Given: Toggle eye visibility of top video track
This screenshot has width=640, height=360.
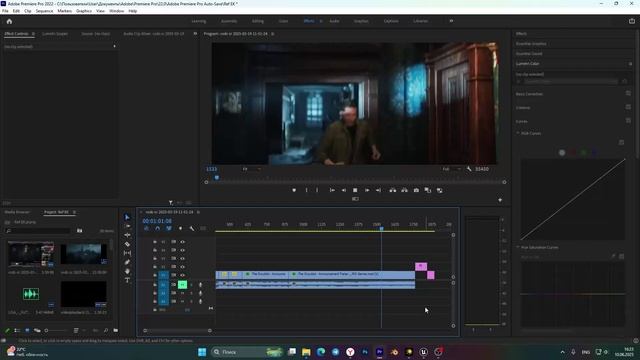Looking at the screenshot, I should point(182,242).
